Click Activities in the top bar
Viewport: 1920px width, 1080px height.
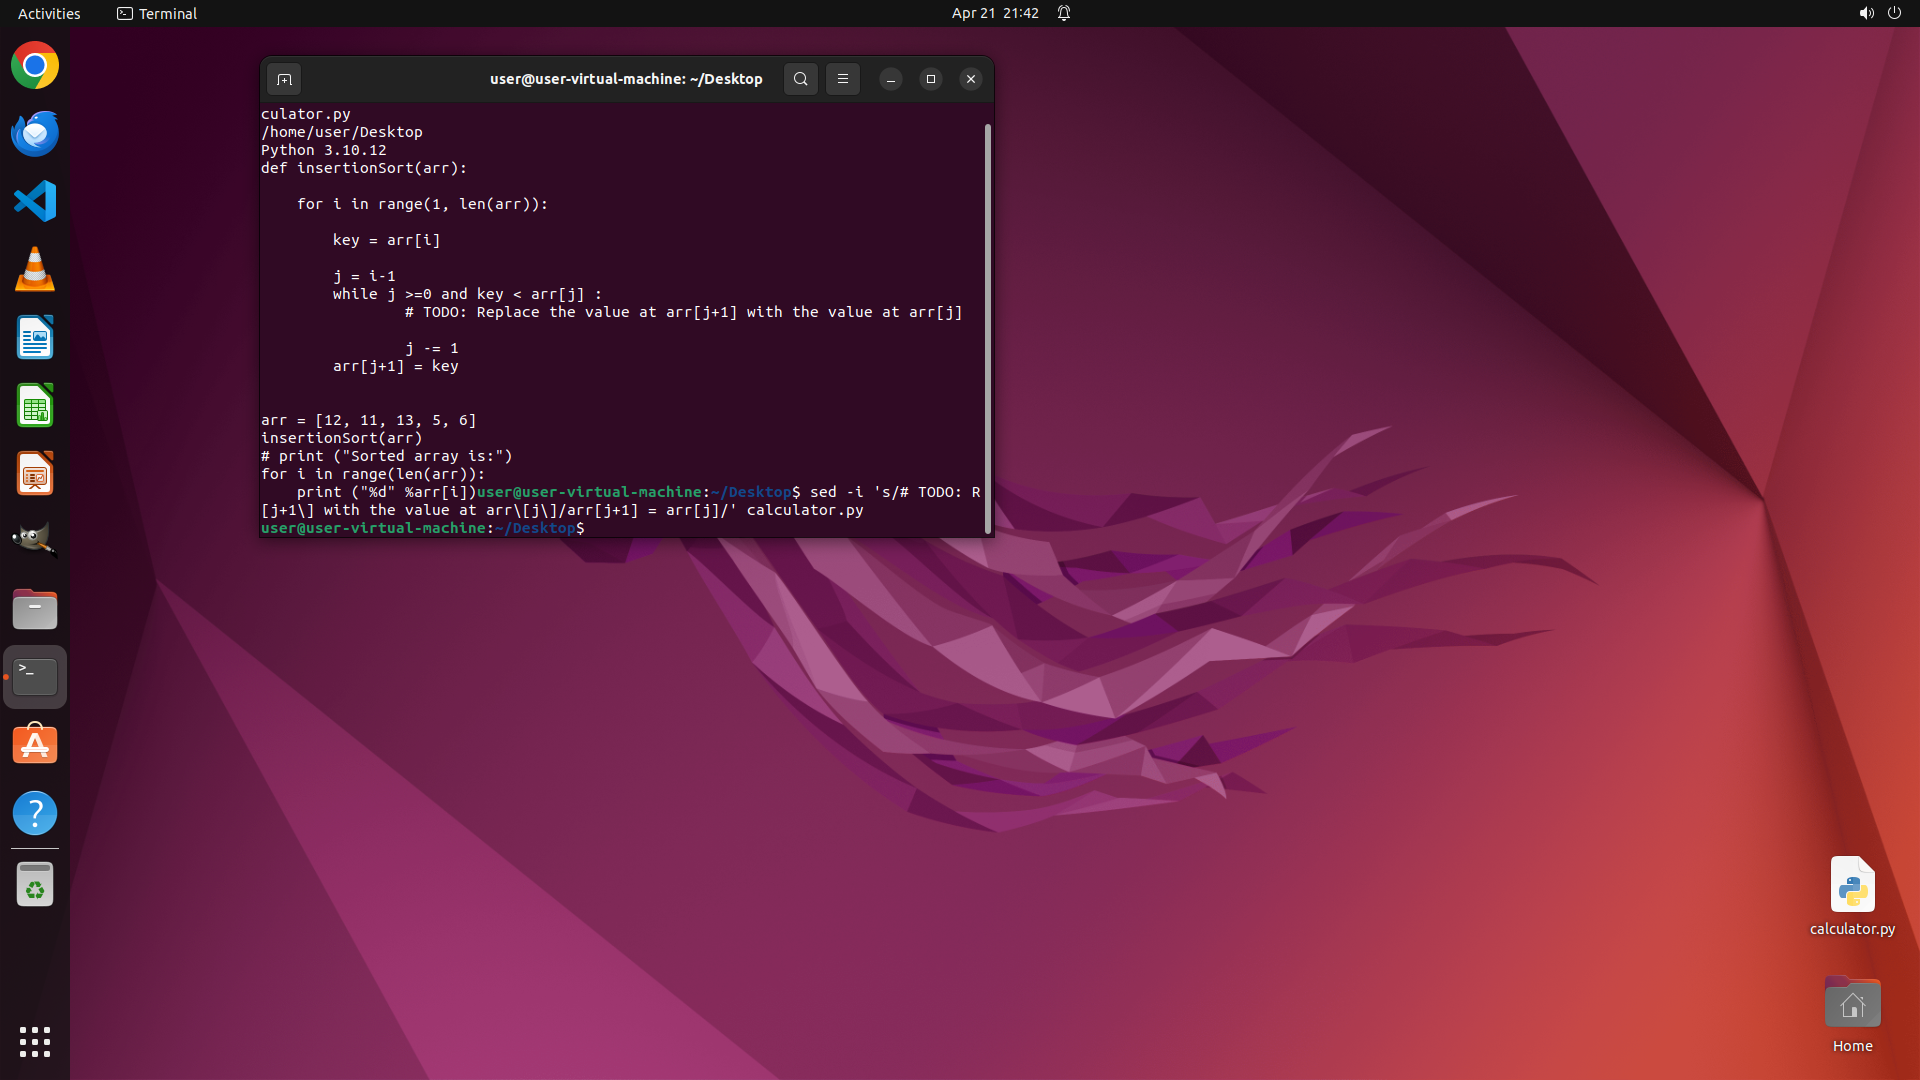click(x=49, y=13)
